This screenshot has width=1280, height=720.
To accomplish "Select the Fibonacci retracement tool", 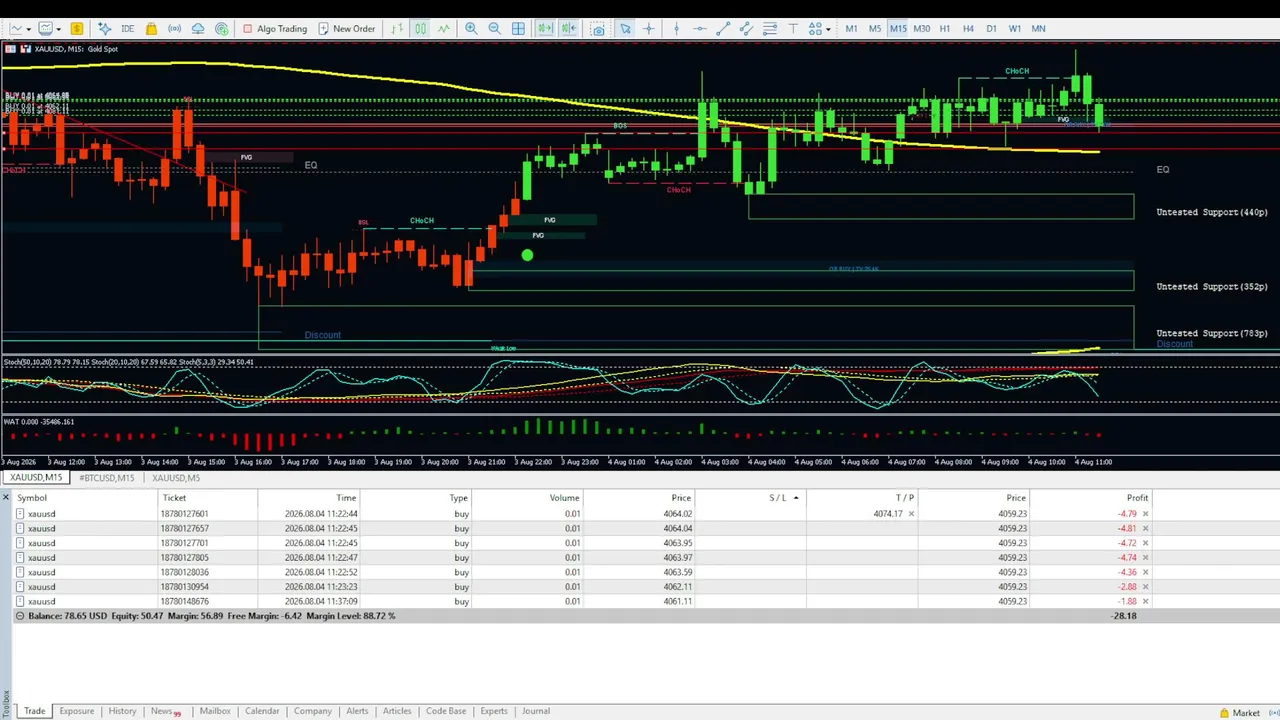I will (x=770, y=29).
